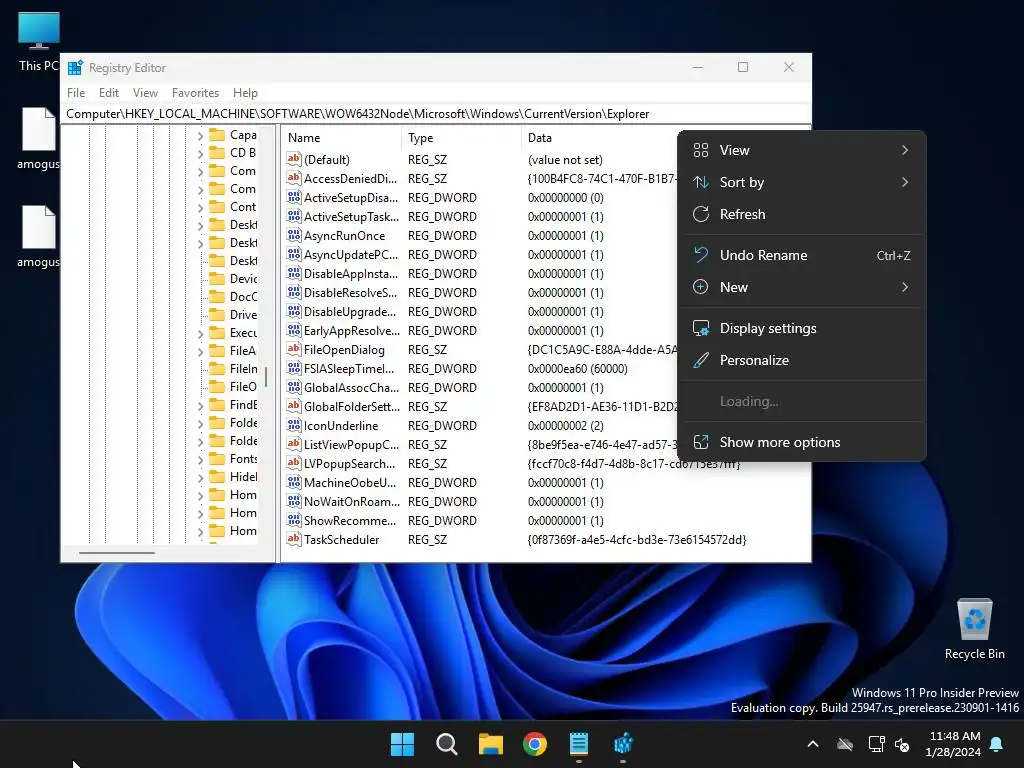Launch Google Chrome from taskbar
This screenshot has height=768, width=1024.
tap(535, 744)
